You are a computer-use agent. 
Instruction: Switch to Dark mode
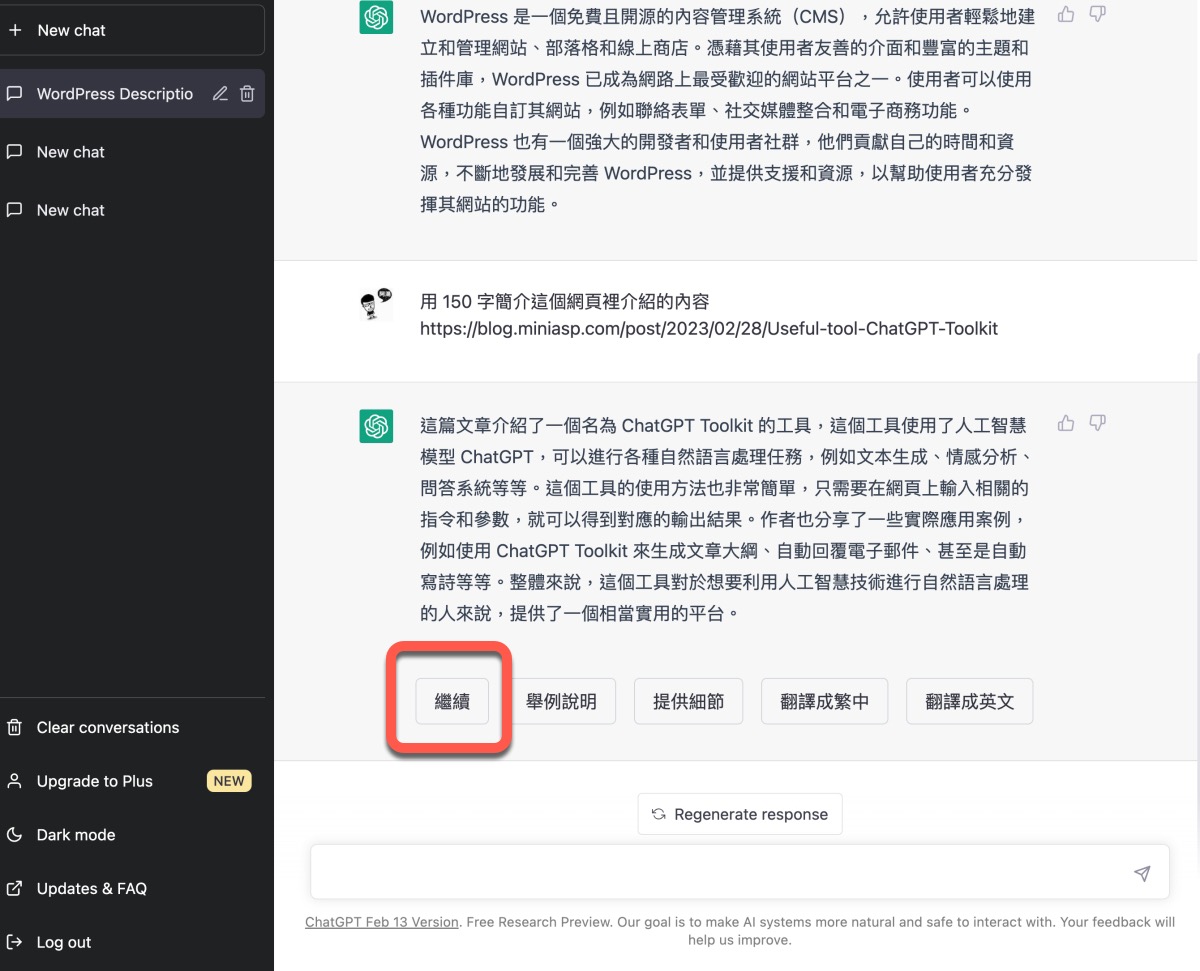pyautogui.click(x=132, y=834)
